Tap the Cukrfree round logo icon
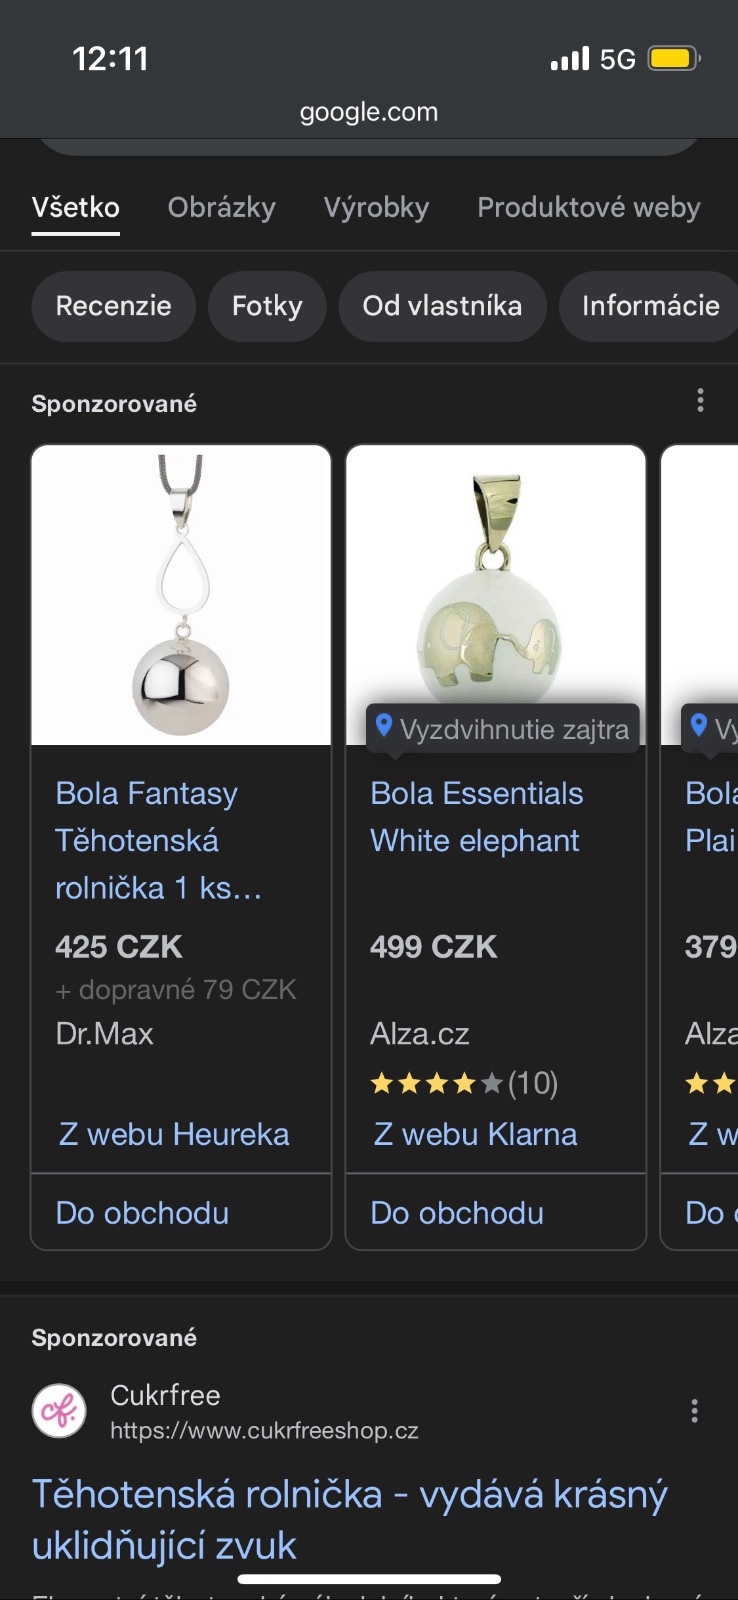 59,1411
